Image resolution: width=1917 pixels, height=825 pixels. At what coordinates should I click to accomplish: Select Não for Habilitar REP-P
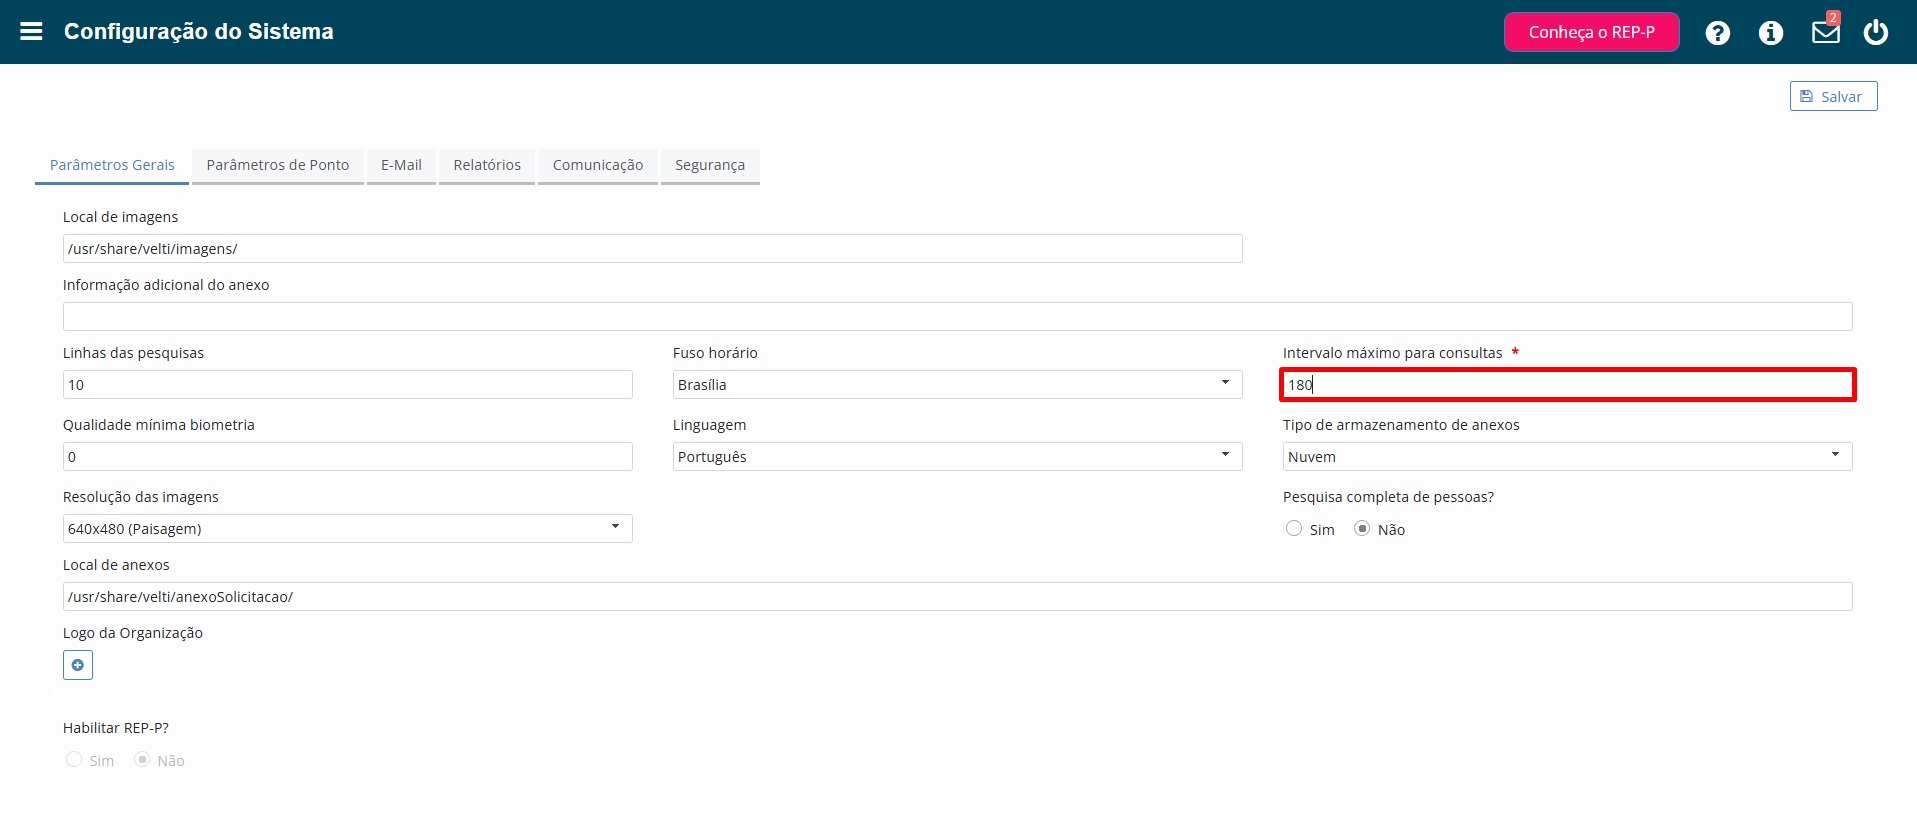coord(142,759)
